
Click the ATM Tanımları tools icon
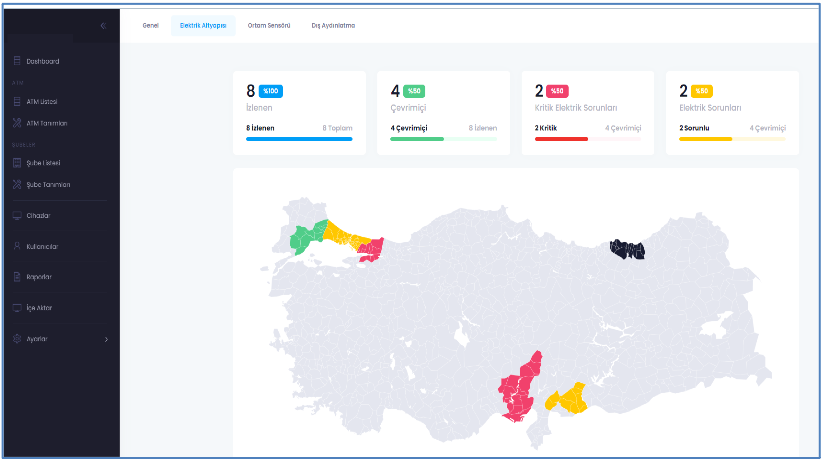(x=17, y=123)
